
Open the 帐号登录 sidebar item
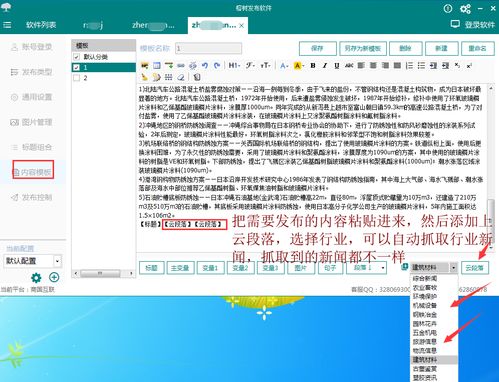click(32, 47)
